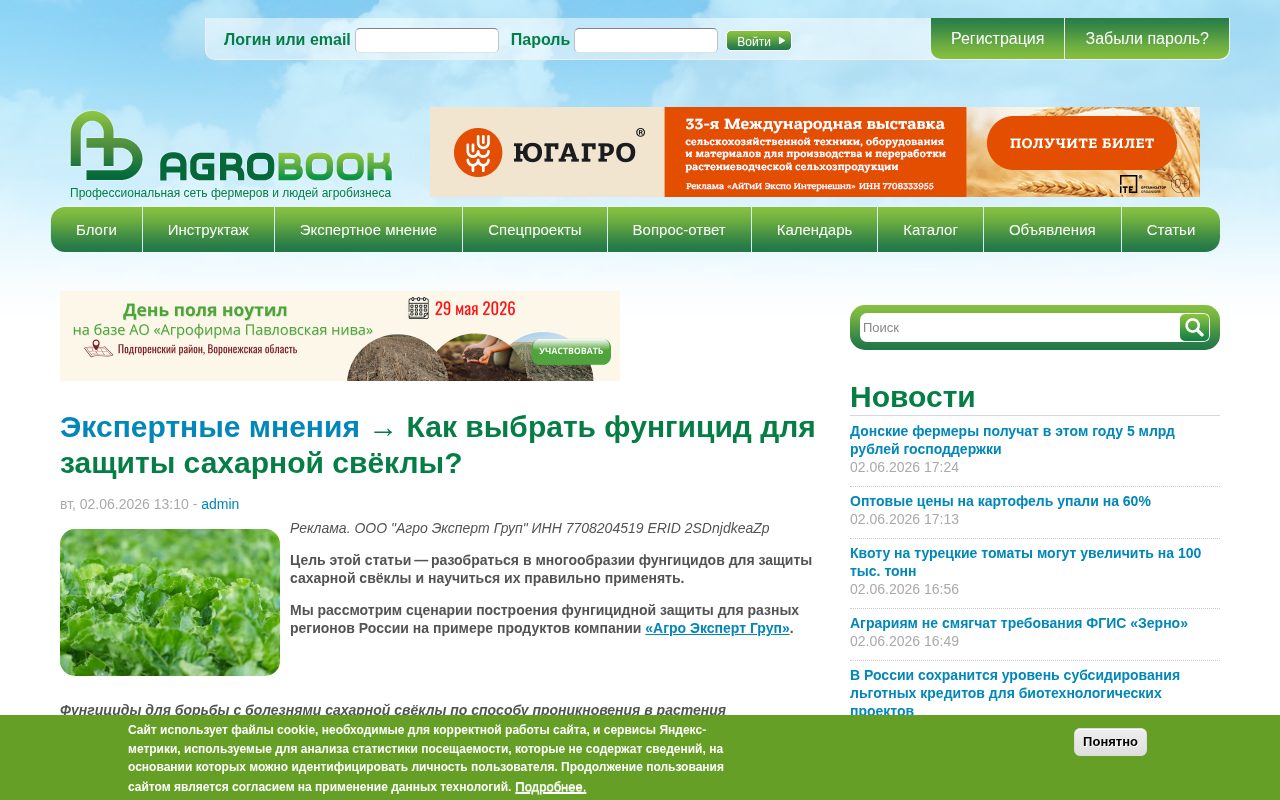Visit the Каталог section

coord(930,230)
